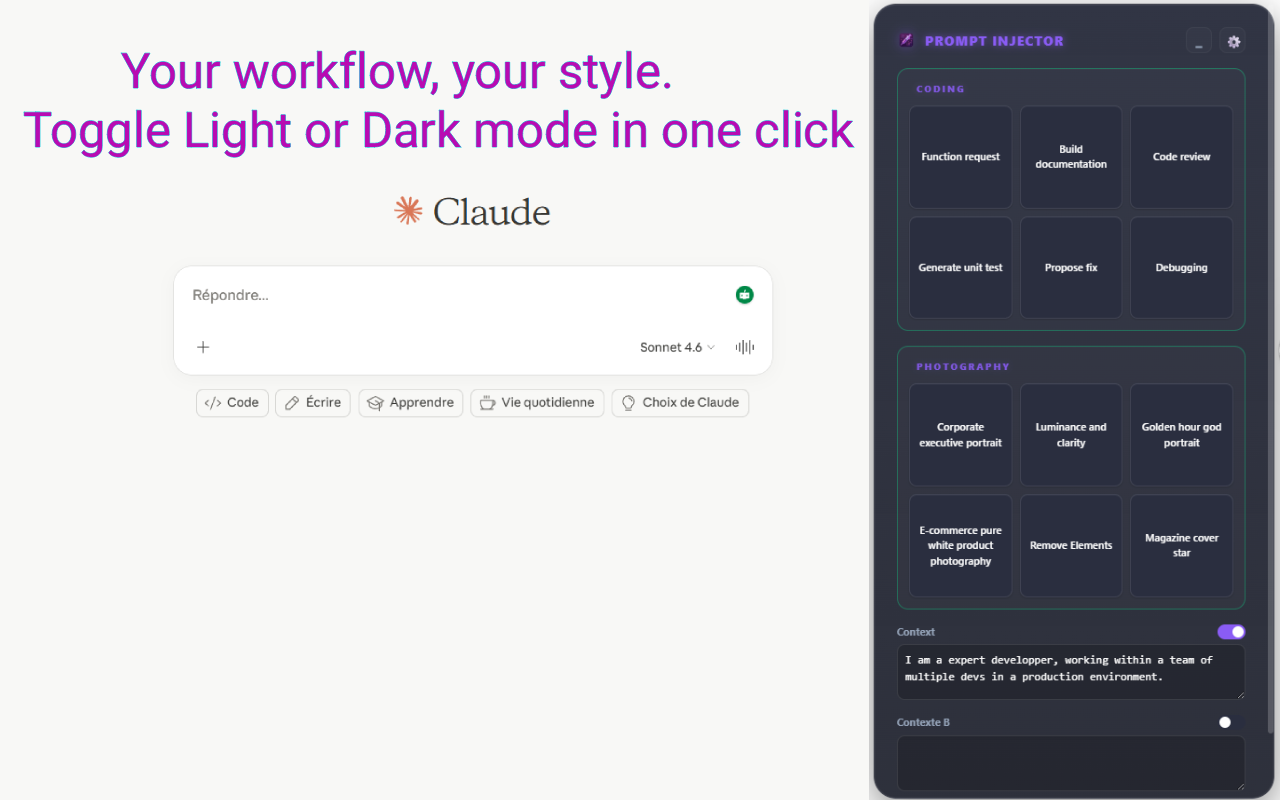This screenshot has width=1280, height=800.
Task: Inject the Build documentation prompt
Action: pos(1071,157)
